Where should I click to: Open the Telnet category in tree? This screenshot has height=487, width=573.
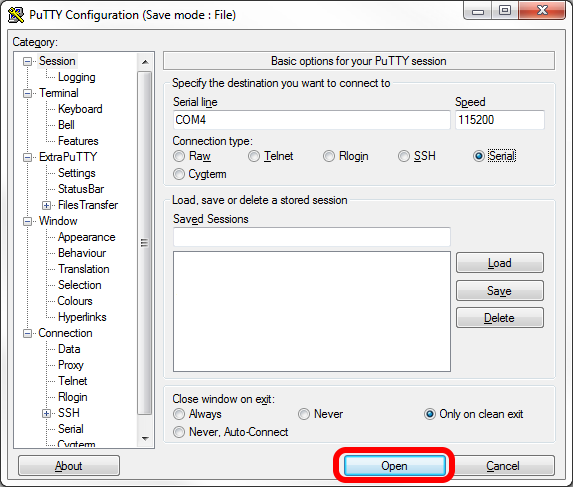[x=73, y=381]
